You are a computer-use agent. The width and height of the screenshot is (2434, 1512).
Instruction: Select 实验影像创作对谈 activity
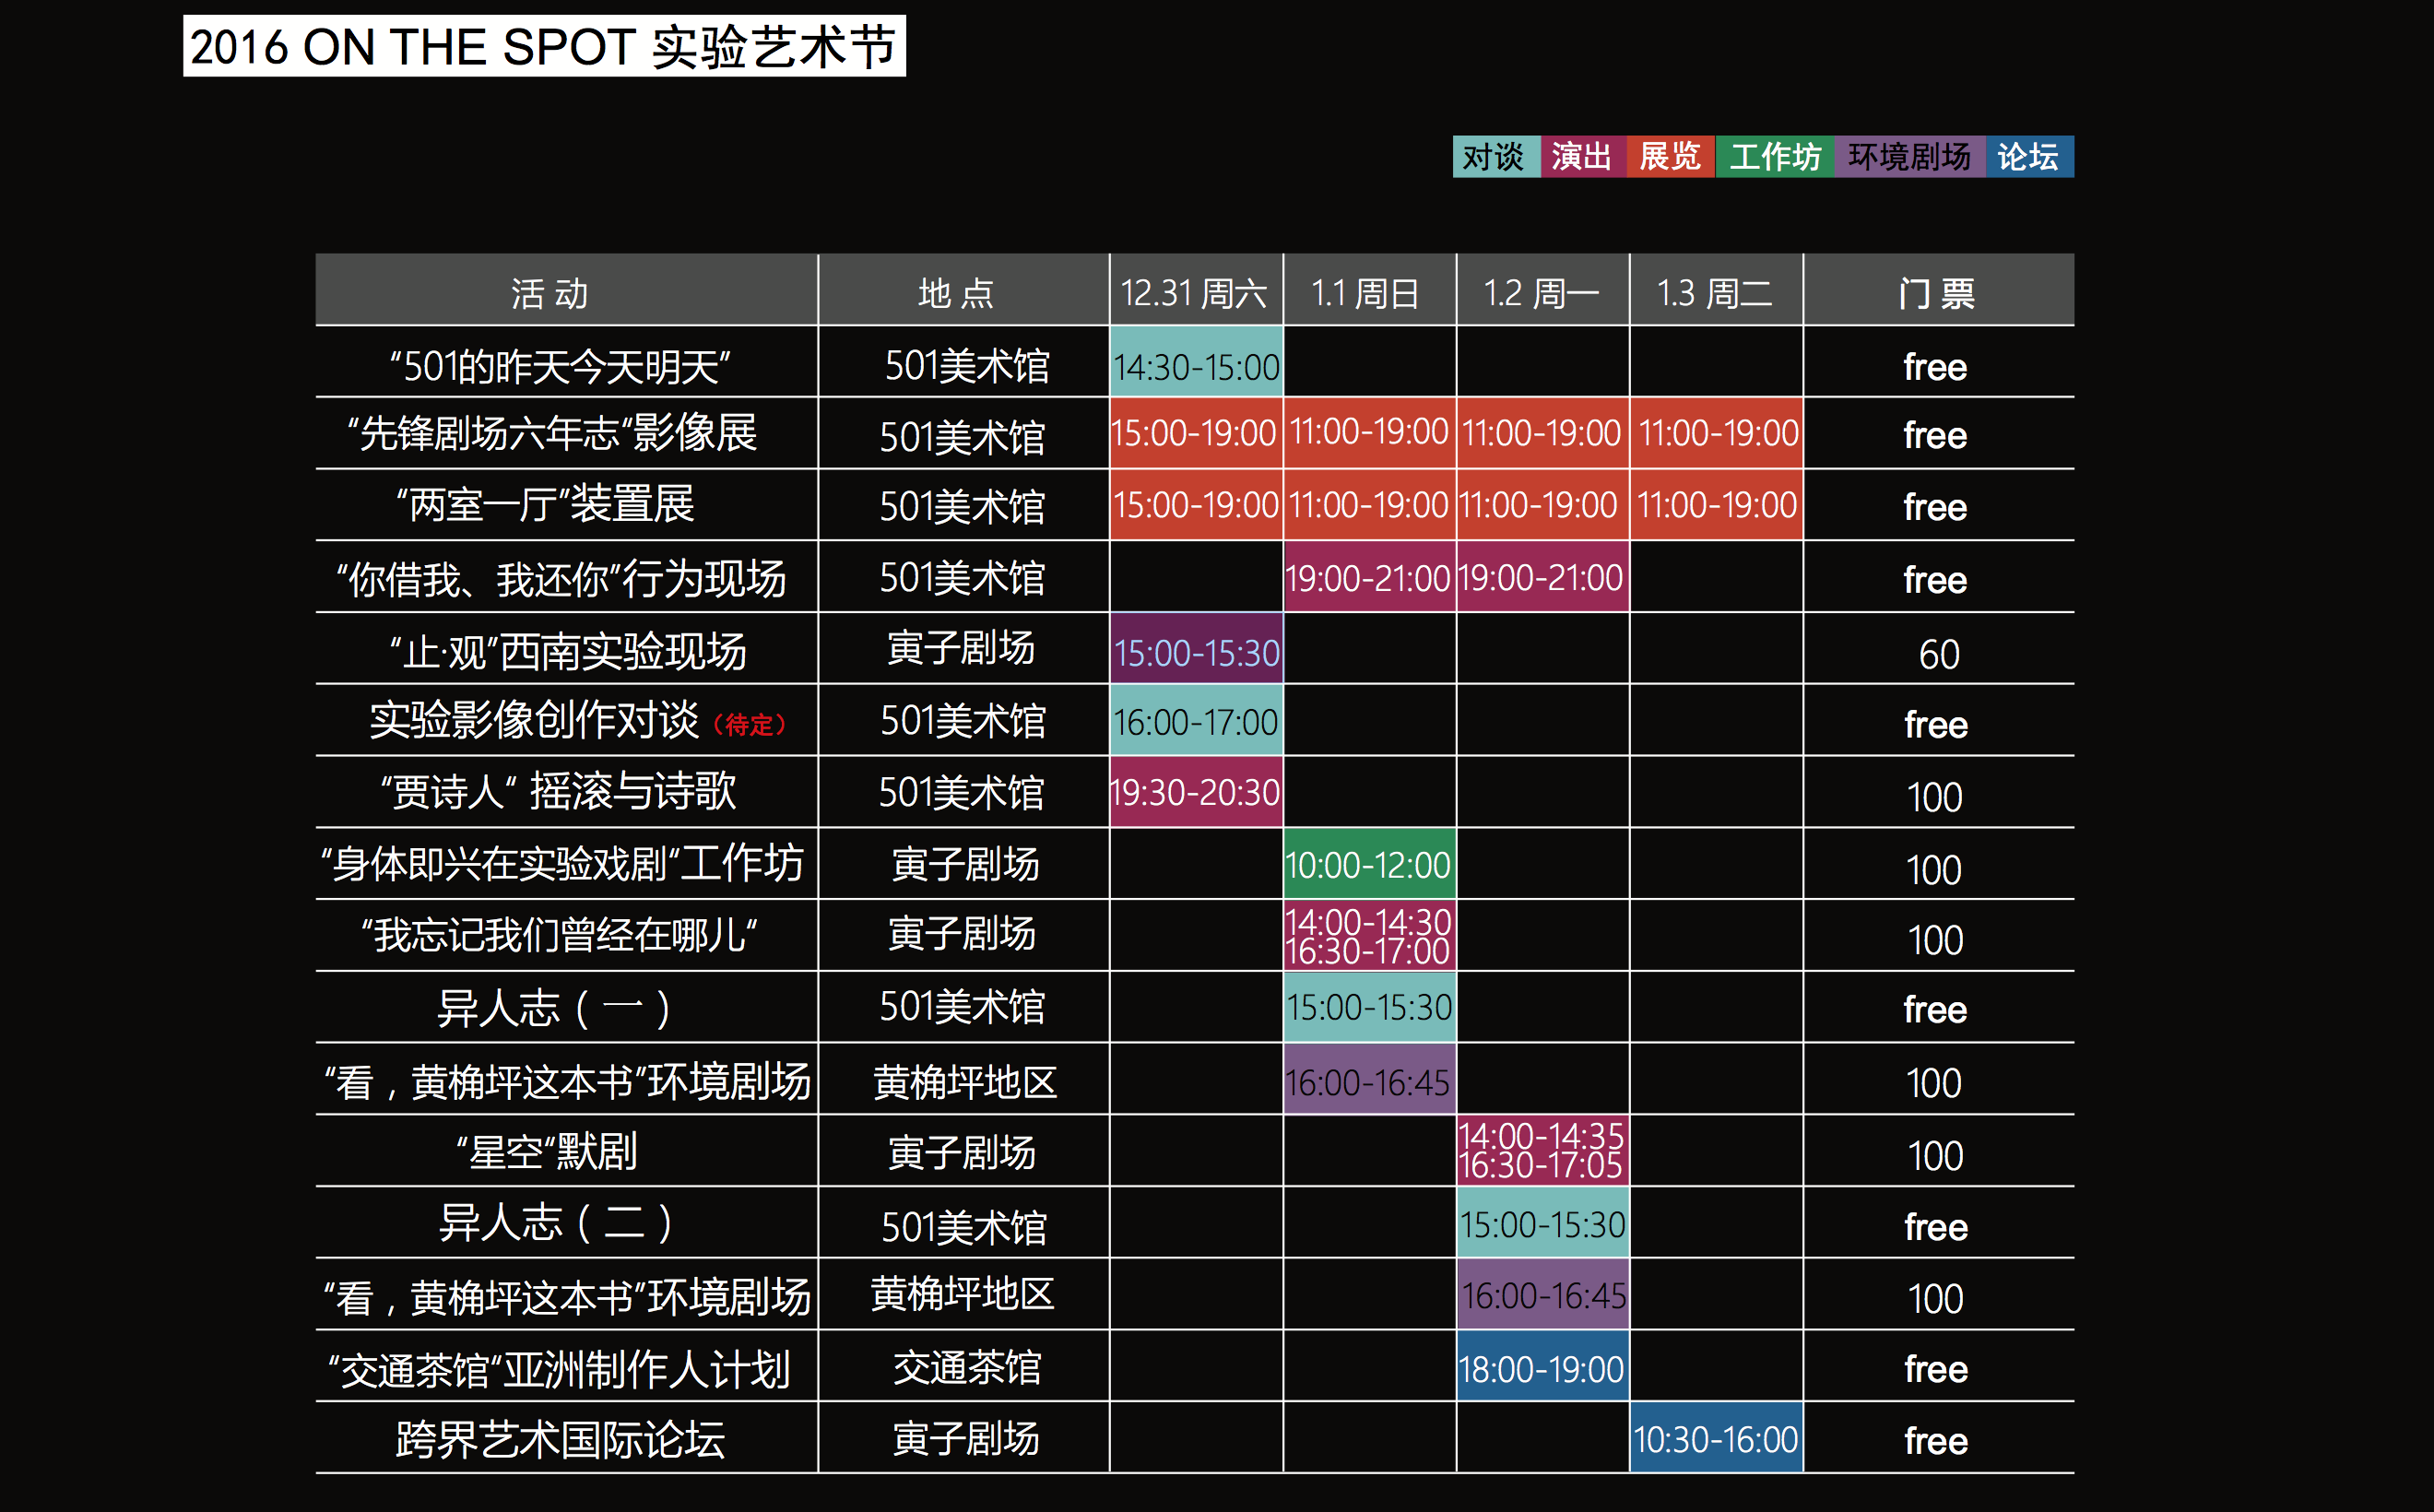tap(534, 720)
